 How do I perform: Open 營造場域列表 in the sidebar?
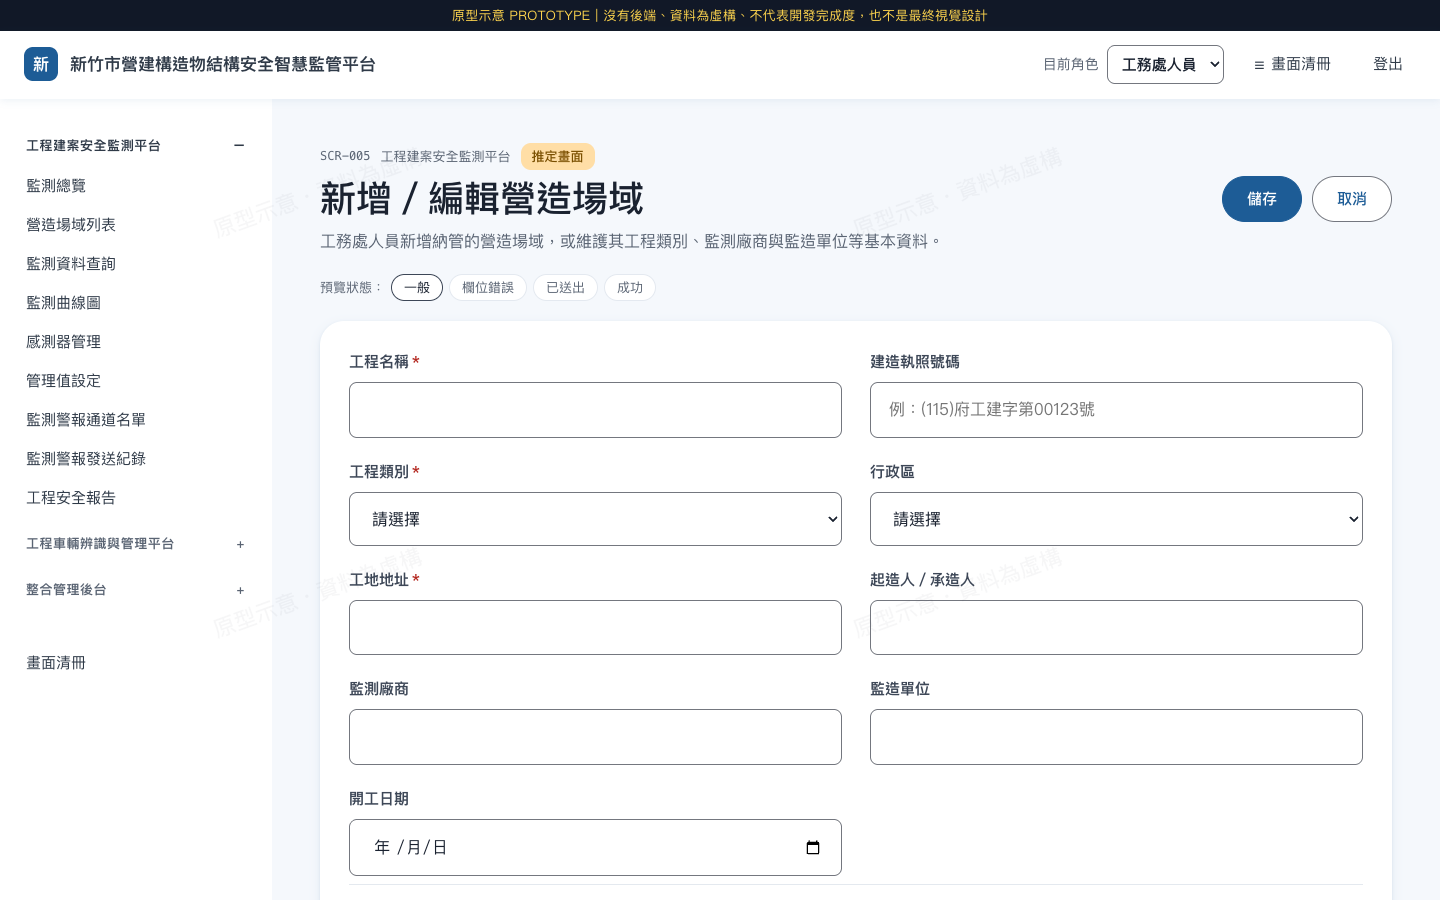[x=71, y=225]
